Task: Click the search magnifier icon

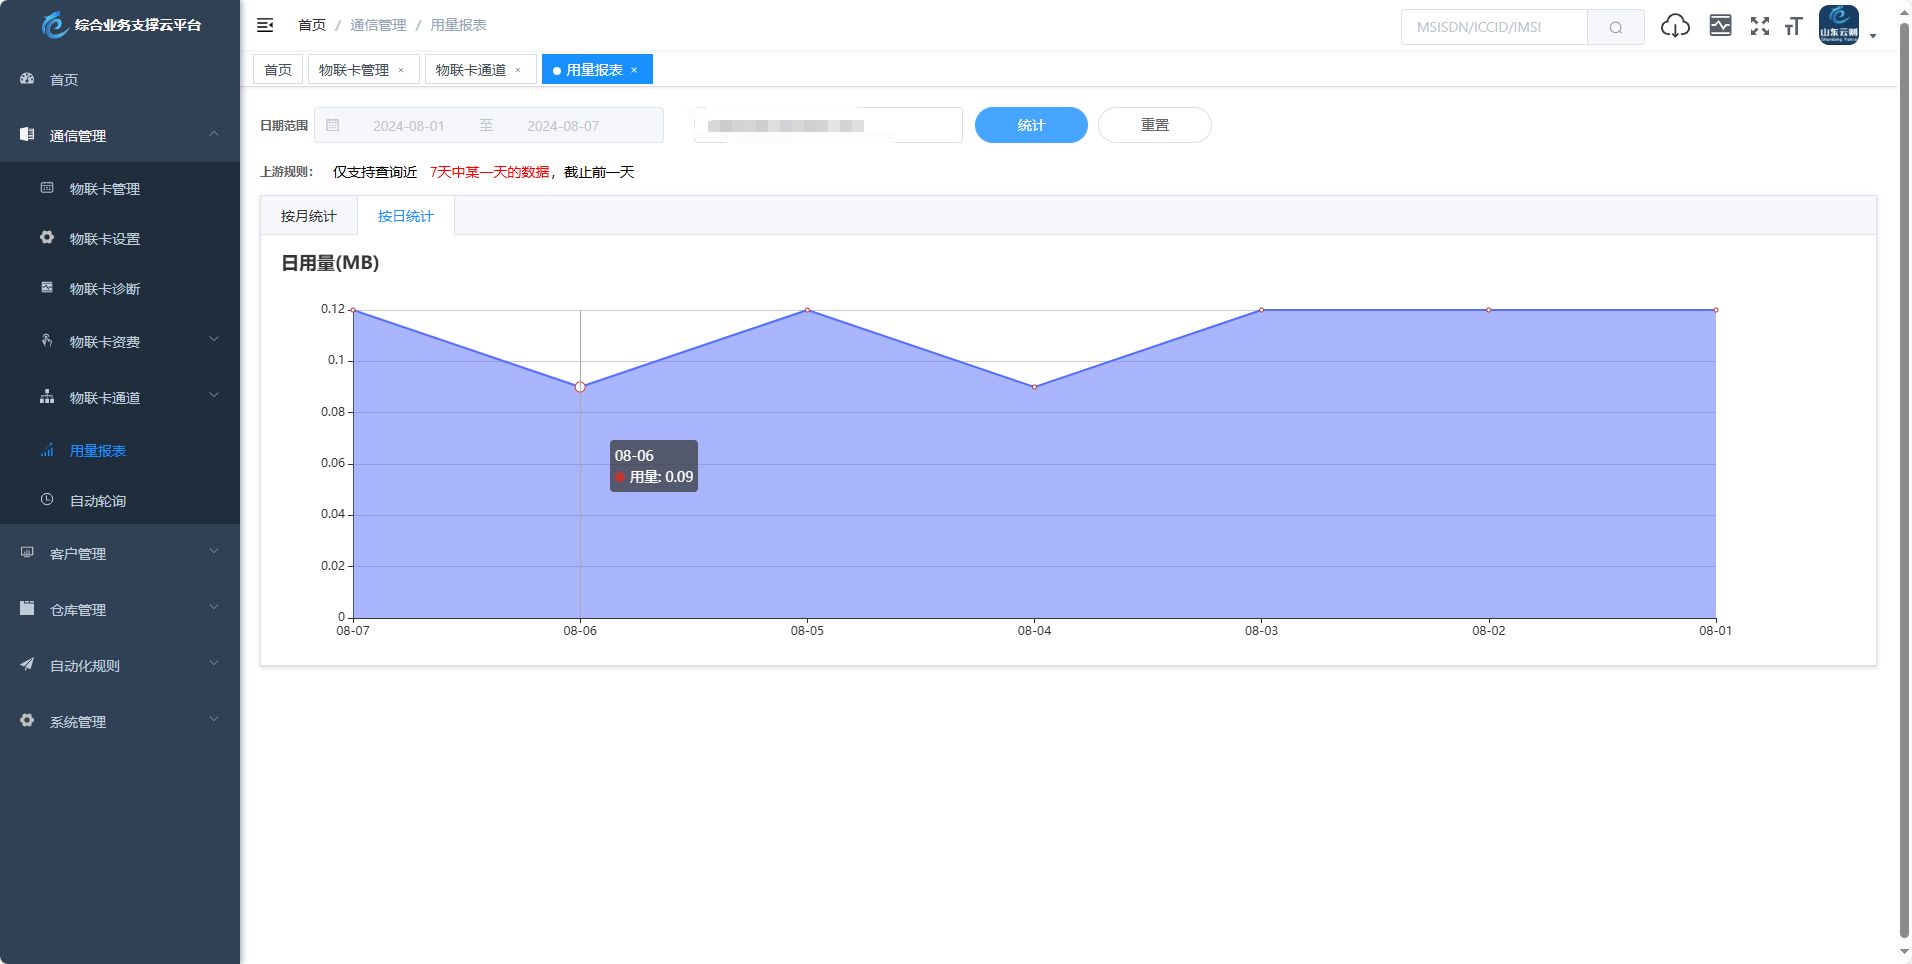Action: click(1615, 27)
